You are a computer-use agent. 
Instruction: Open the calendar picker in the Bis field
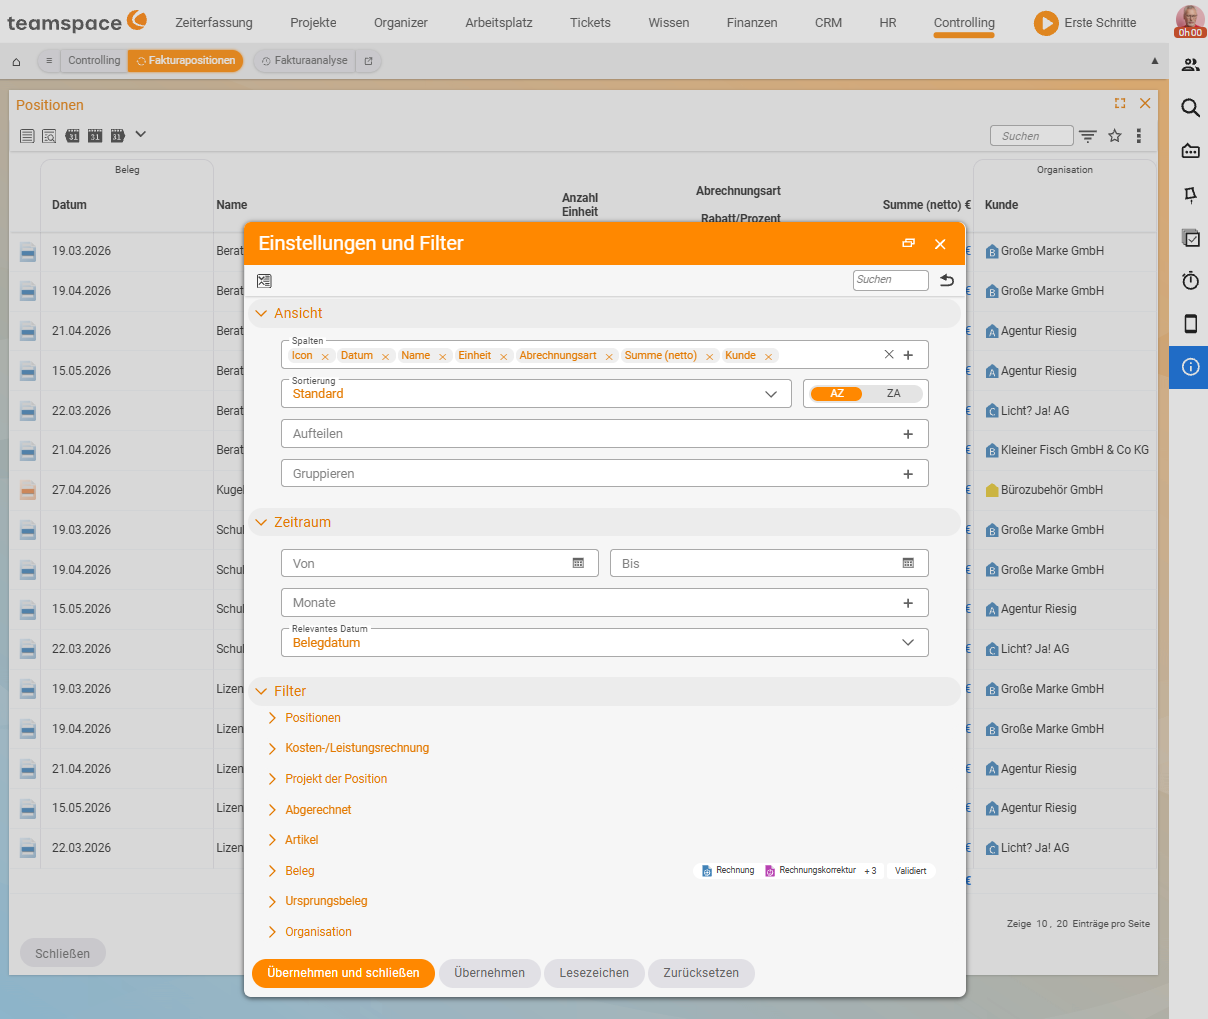pos(908,563)
